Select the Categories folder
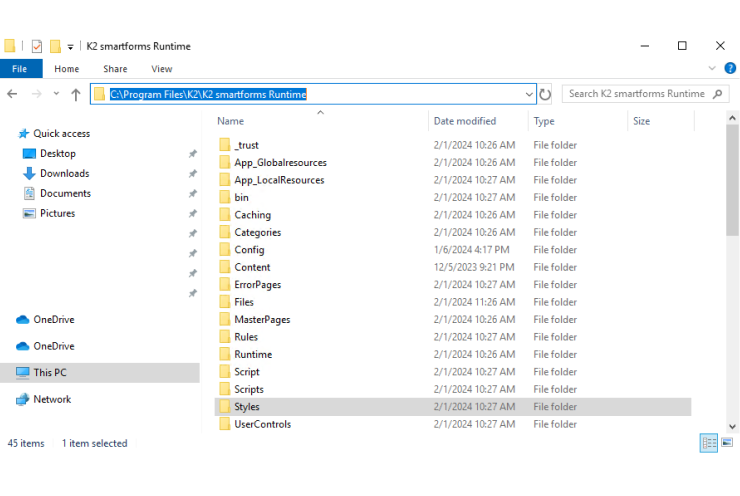 tap(258, 232)
